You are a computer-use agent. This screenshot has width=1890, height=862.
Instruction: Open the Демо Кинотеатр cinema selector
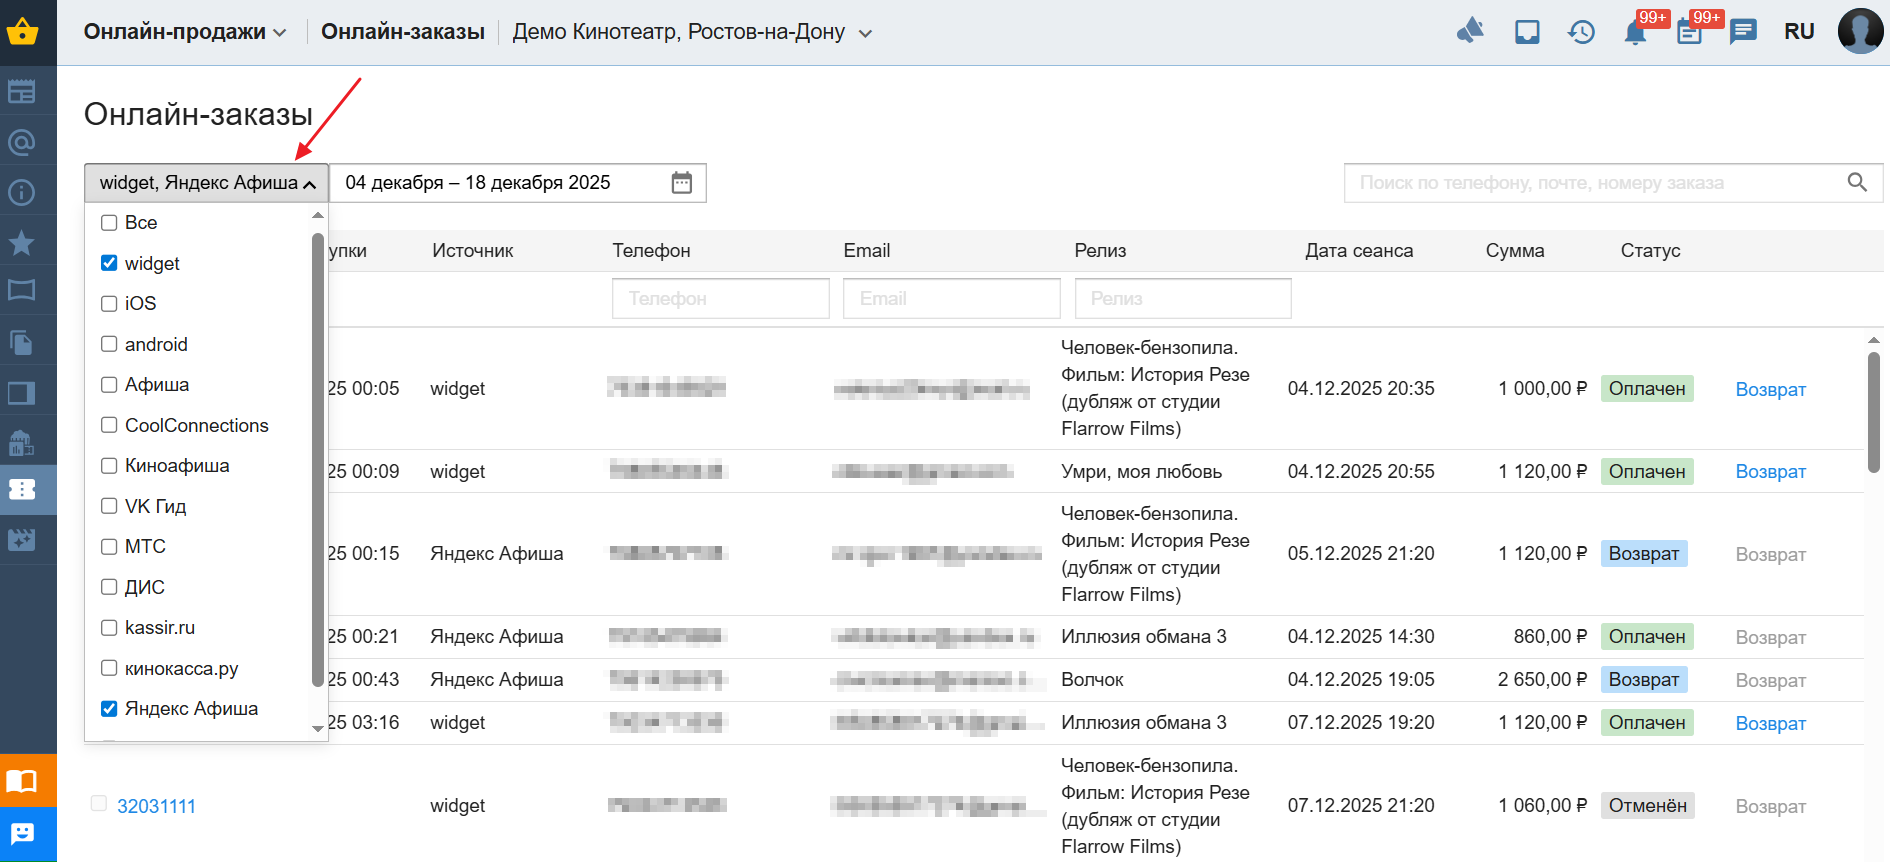692,32
